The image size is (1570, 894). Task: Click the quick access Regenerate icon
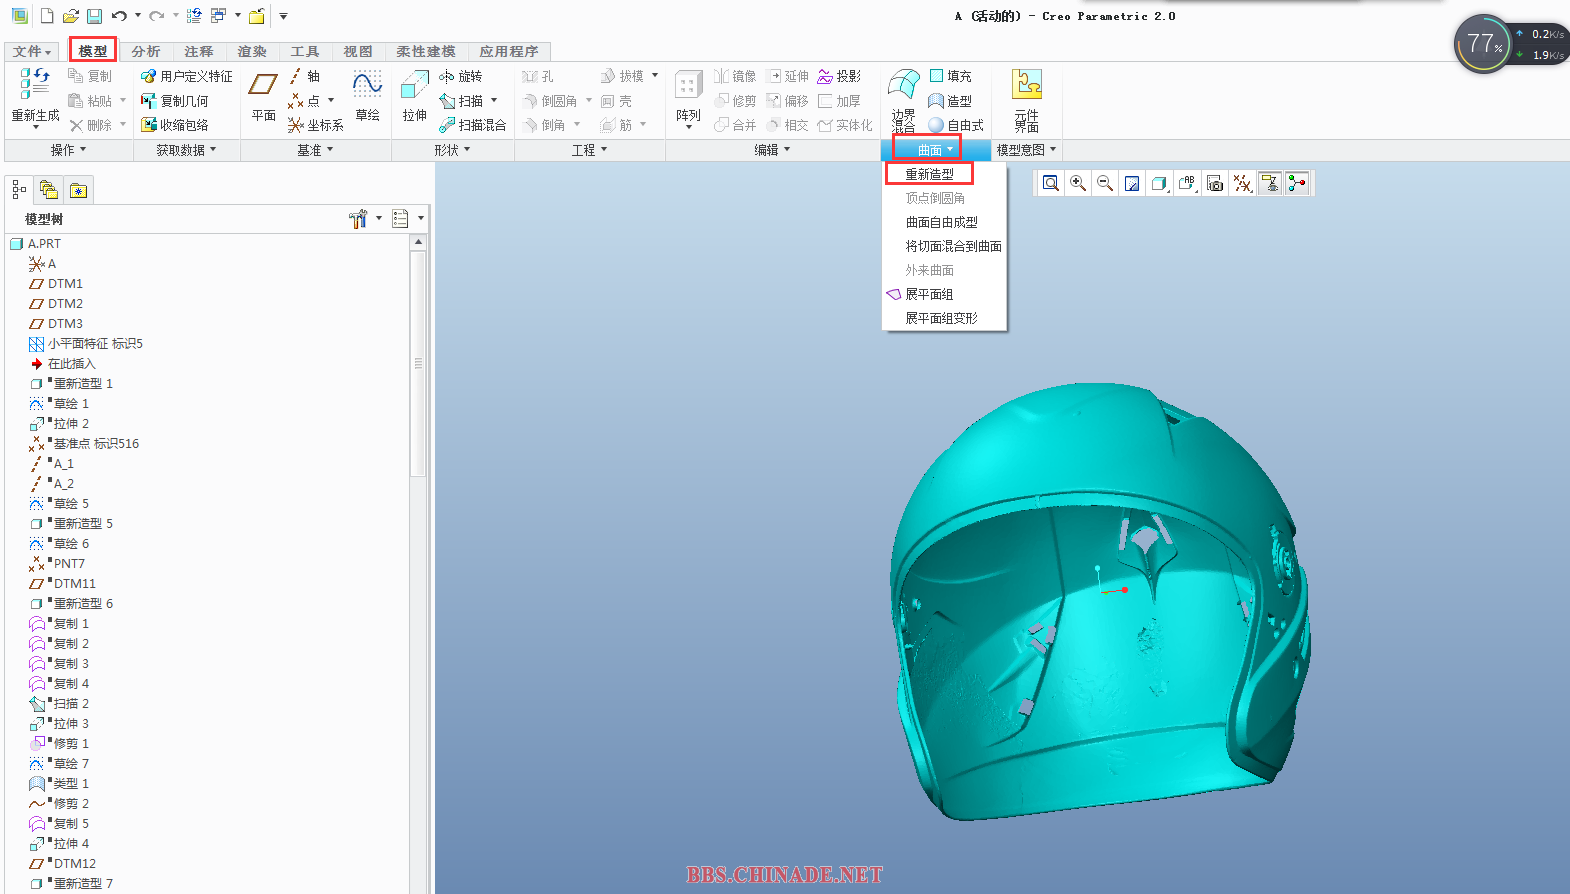coord(194,16)
